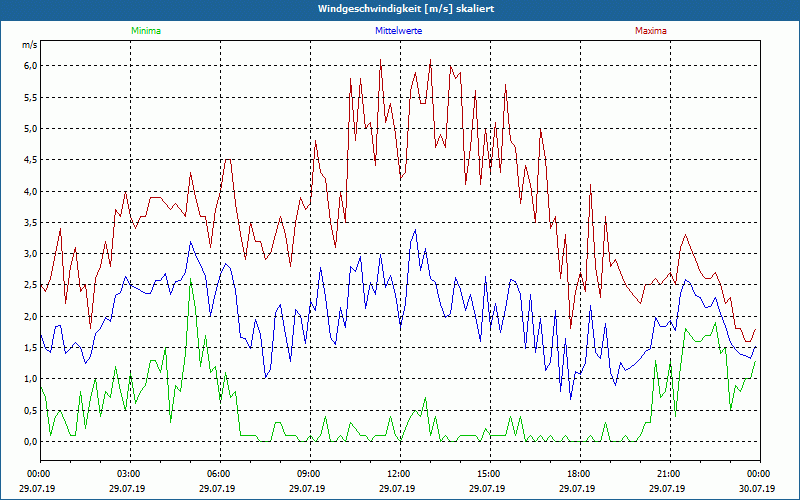Click the '30.07.19' date label
The image size is (800, 500).
(x=759, y=488)
